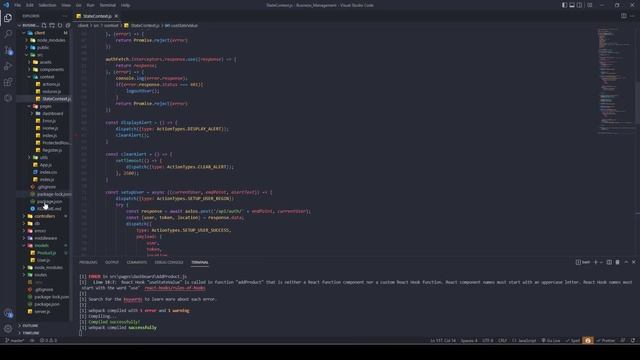Open Customize Layout icon in title bar
Viewport: 640px width, 360px height.
pyautogui.click(x=590, y=5)
